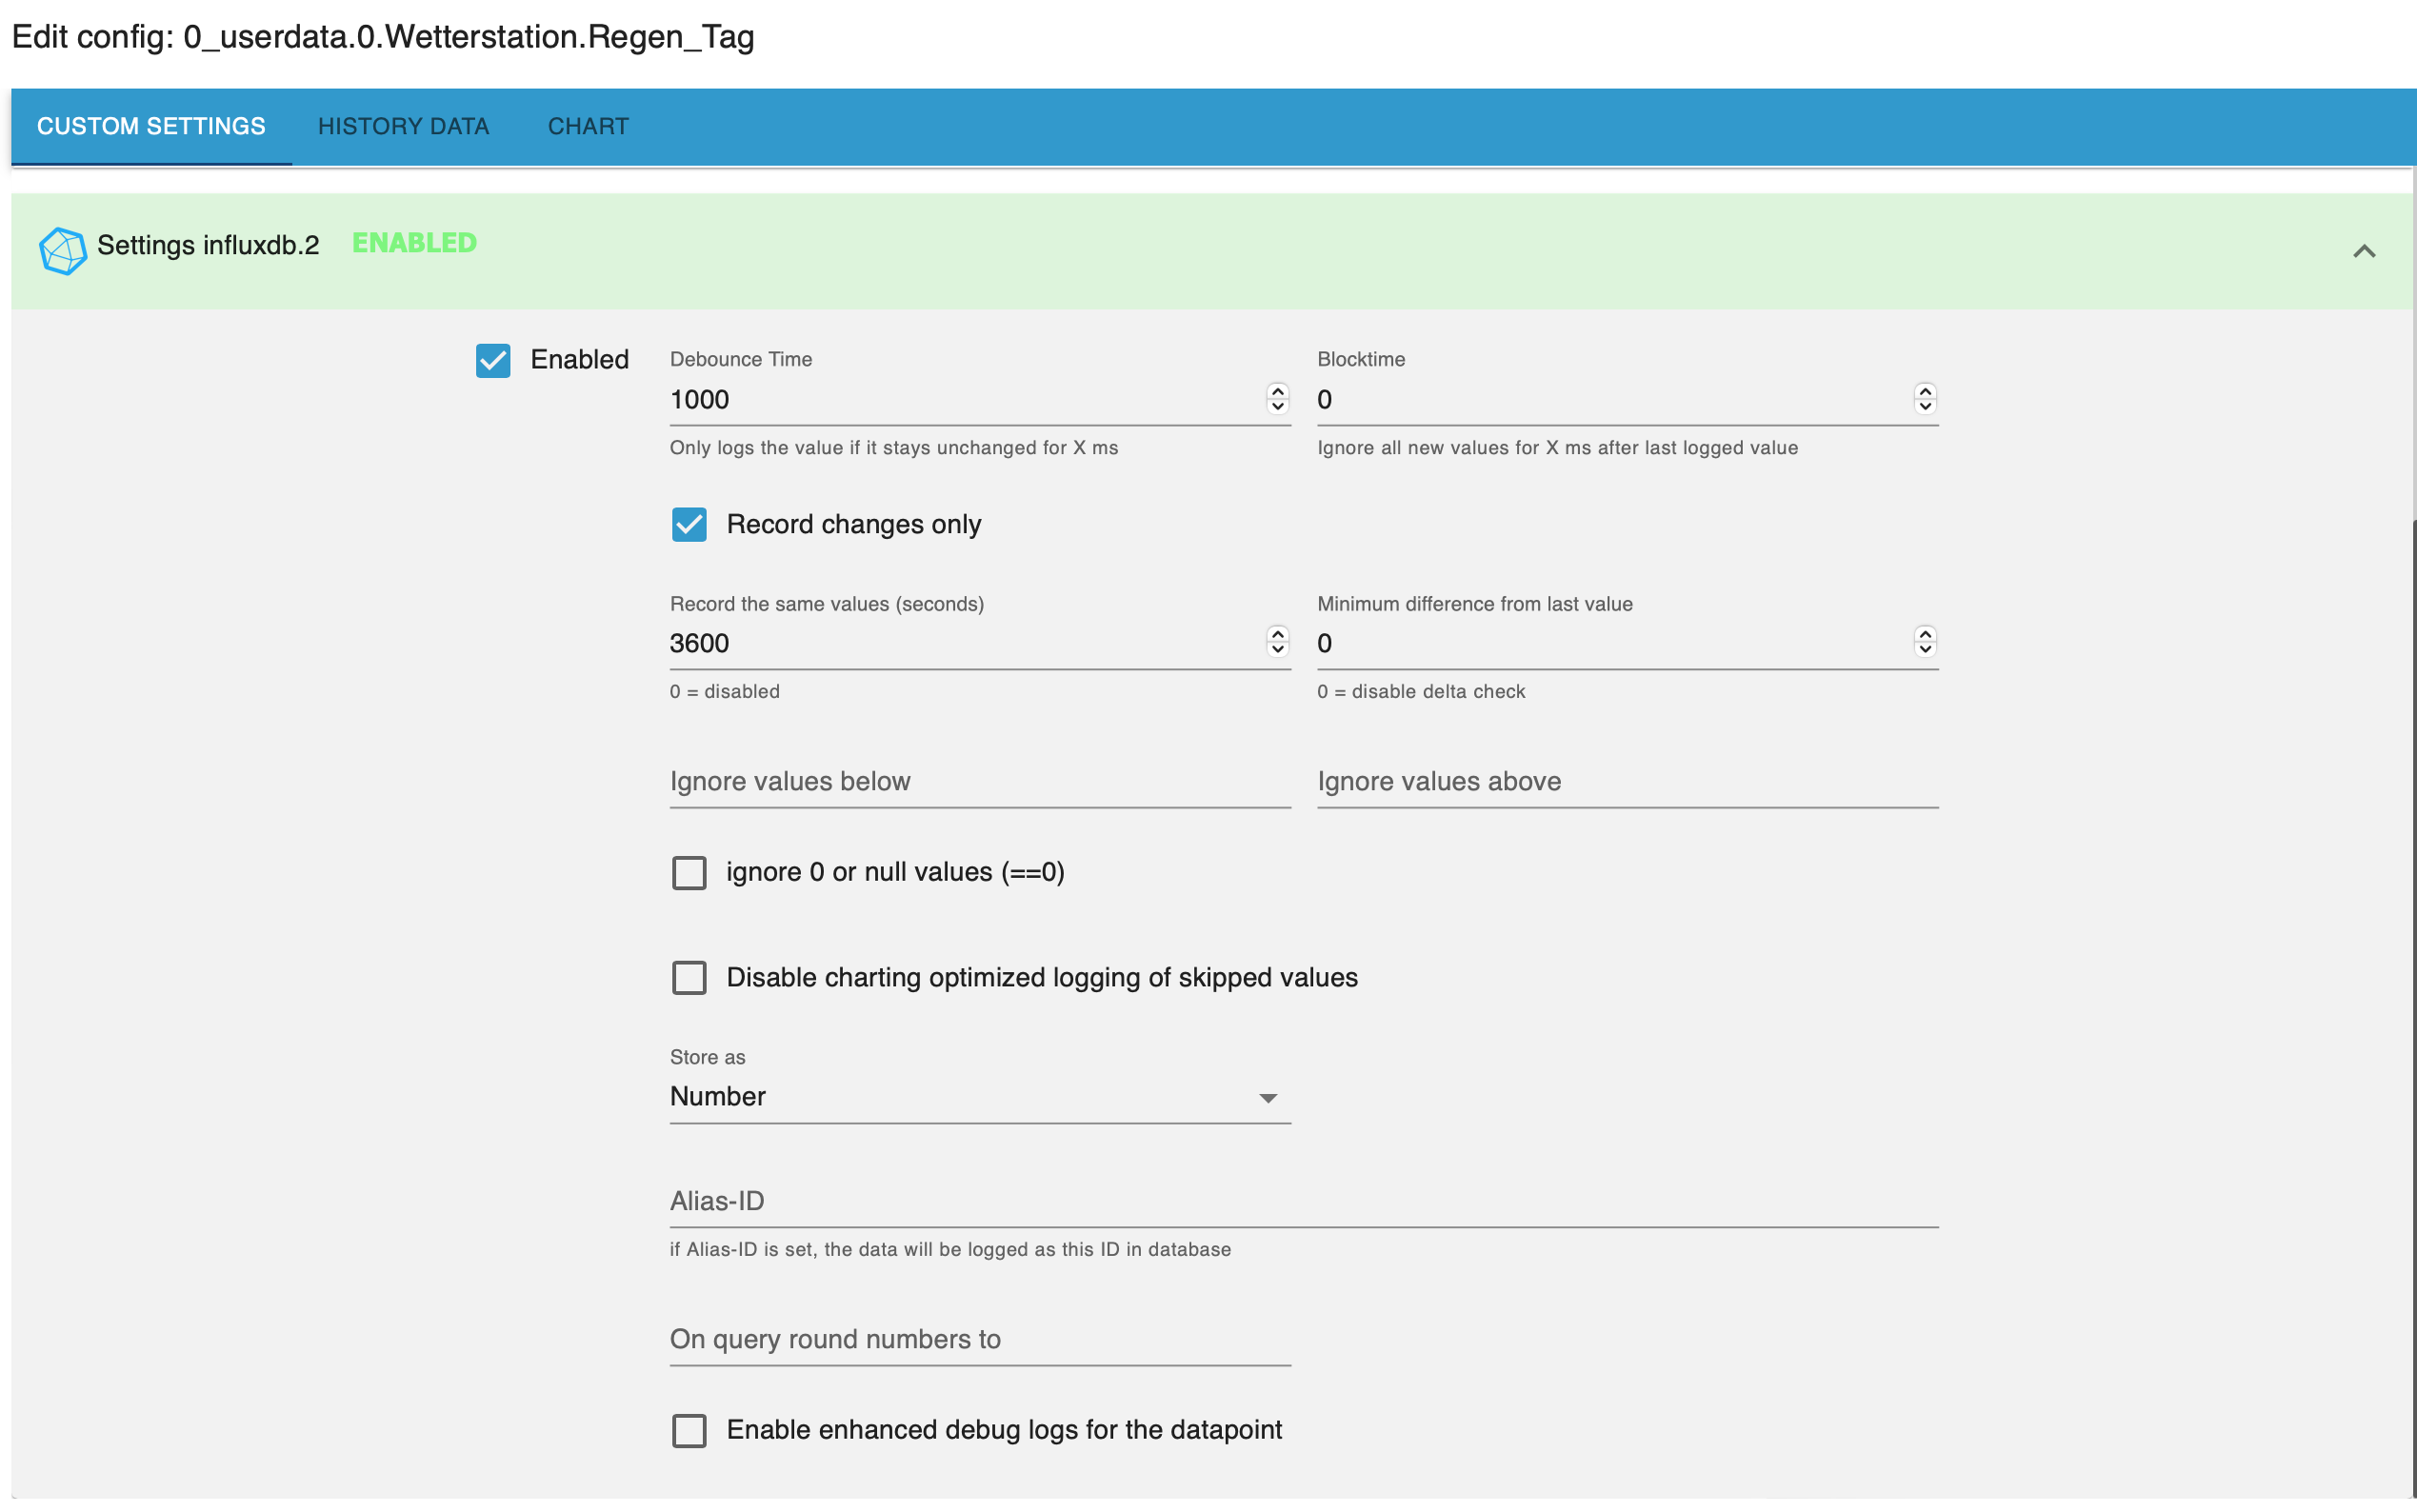The width and height of the screenshot is (2417, 1512).
Task: Click Blocktime stepper arrows
Action: click(x=1924, y=398)
